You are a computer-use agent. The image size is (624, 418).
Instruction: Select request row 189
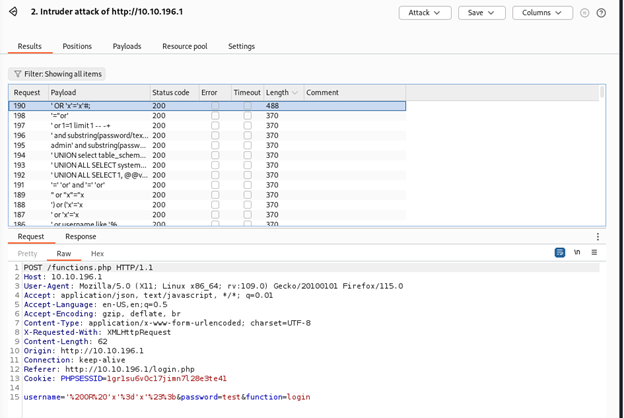(x=207, y=195)
